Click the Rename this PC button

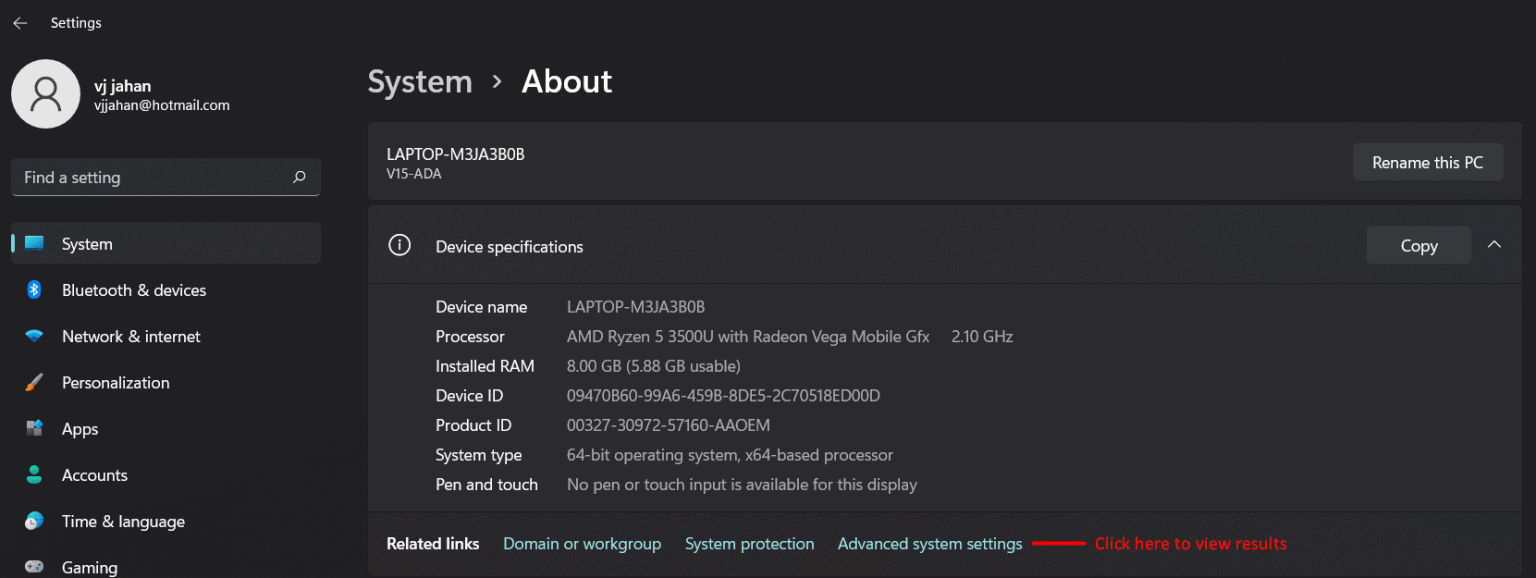click(1428, 162)
